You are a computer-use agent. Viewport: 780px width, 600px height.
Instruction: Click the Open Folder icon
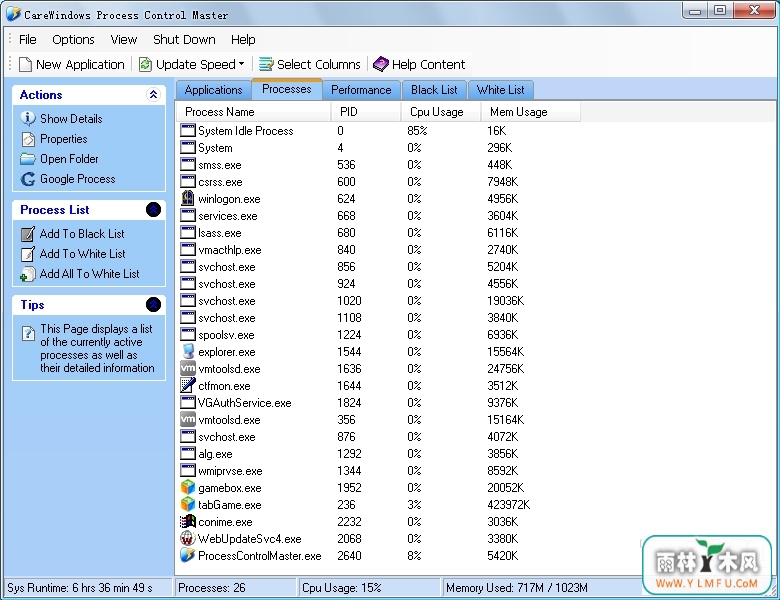pyautogui.click(x=28, y=159)
